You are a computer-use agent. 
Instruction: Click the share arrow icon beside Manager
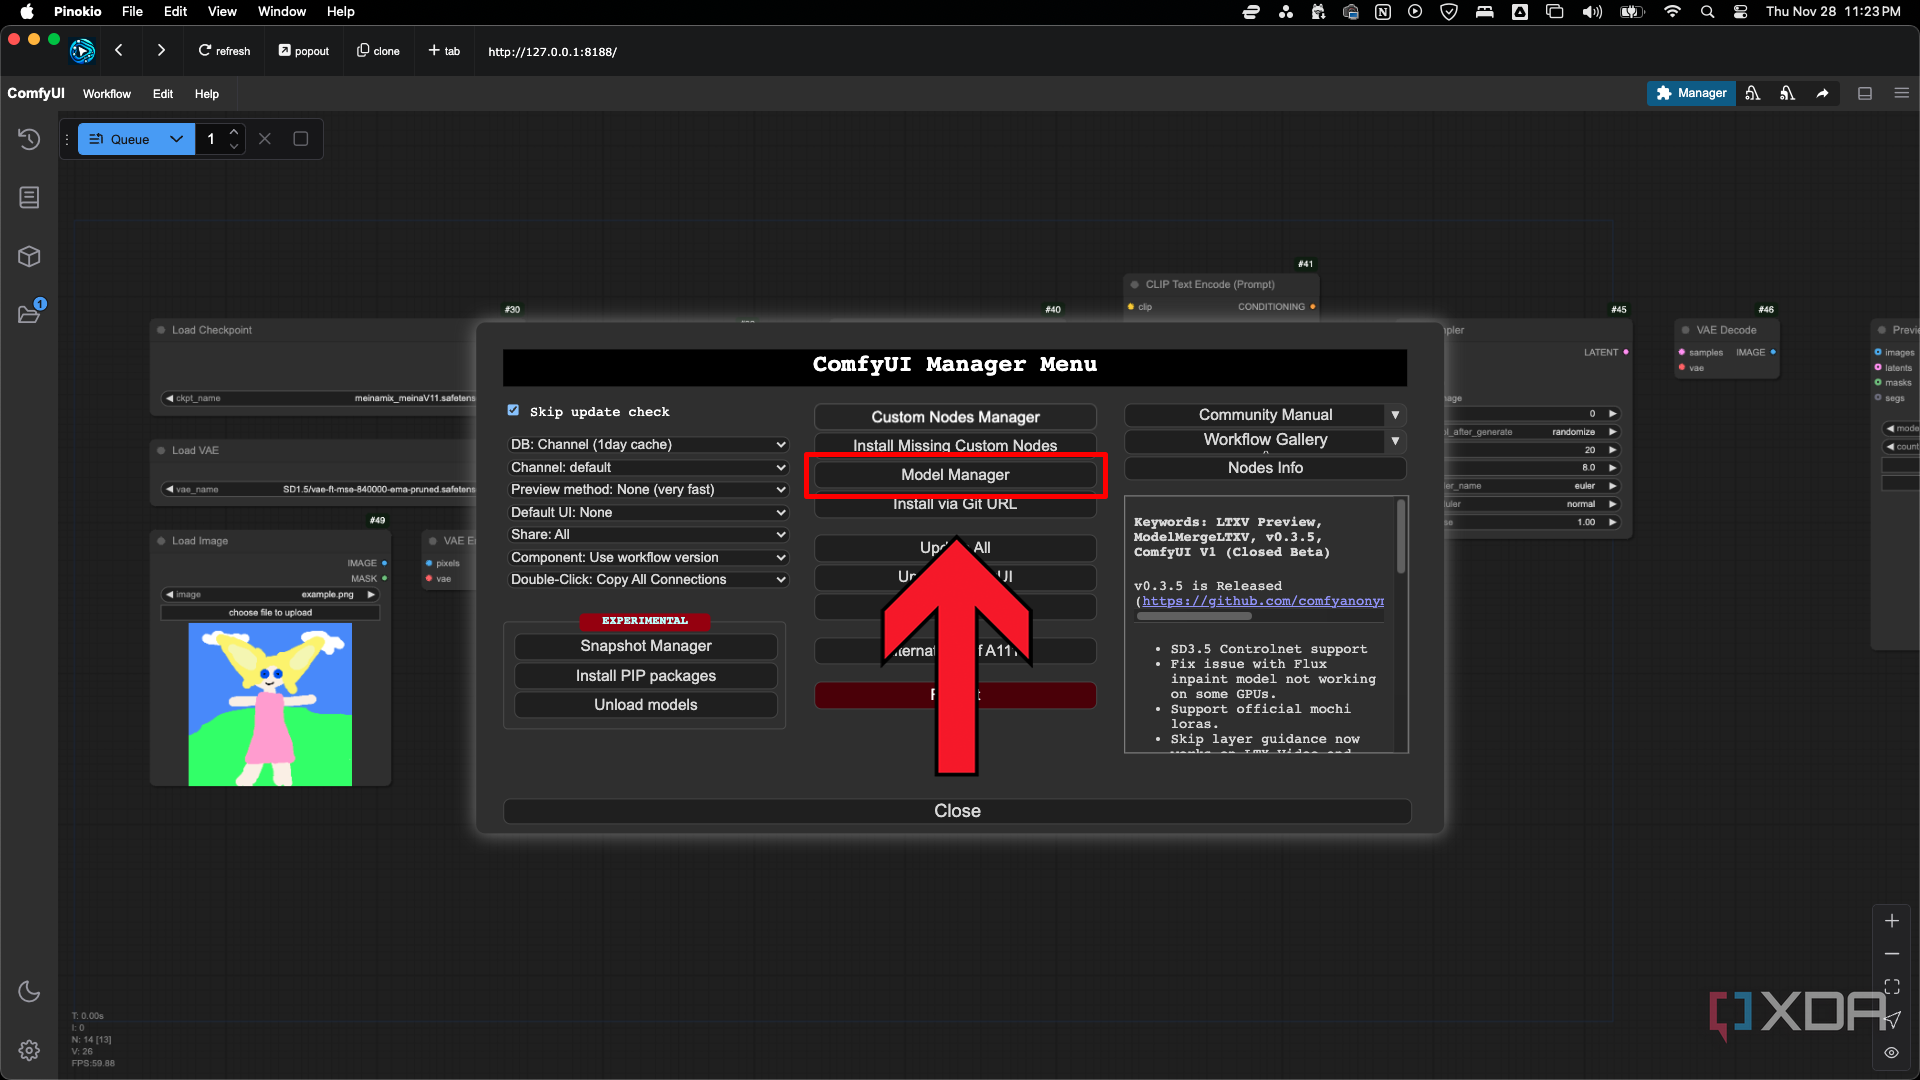pyautogui.click(x=1822, y=93)
